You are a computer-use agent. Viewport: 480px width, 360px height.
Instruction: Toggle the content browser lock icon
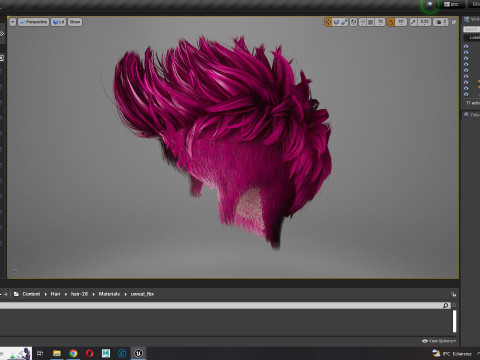coord(453,294)
